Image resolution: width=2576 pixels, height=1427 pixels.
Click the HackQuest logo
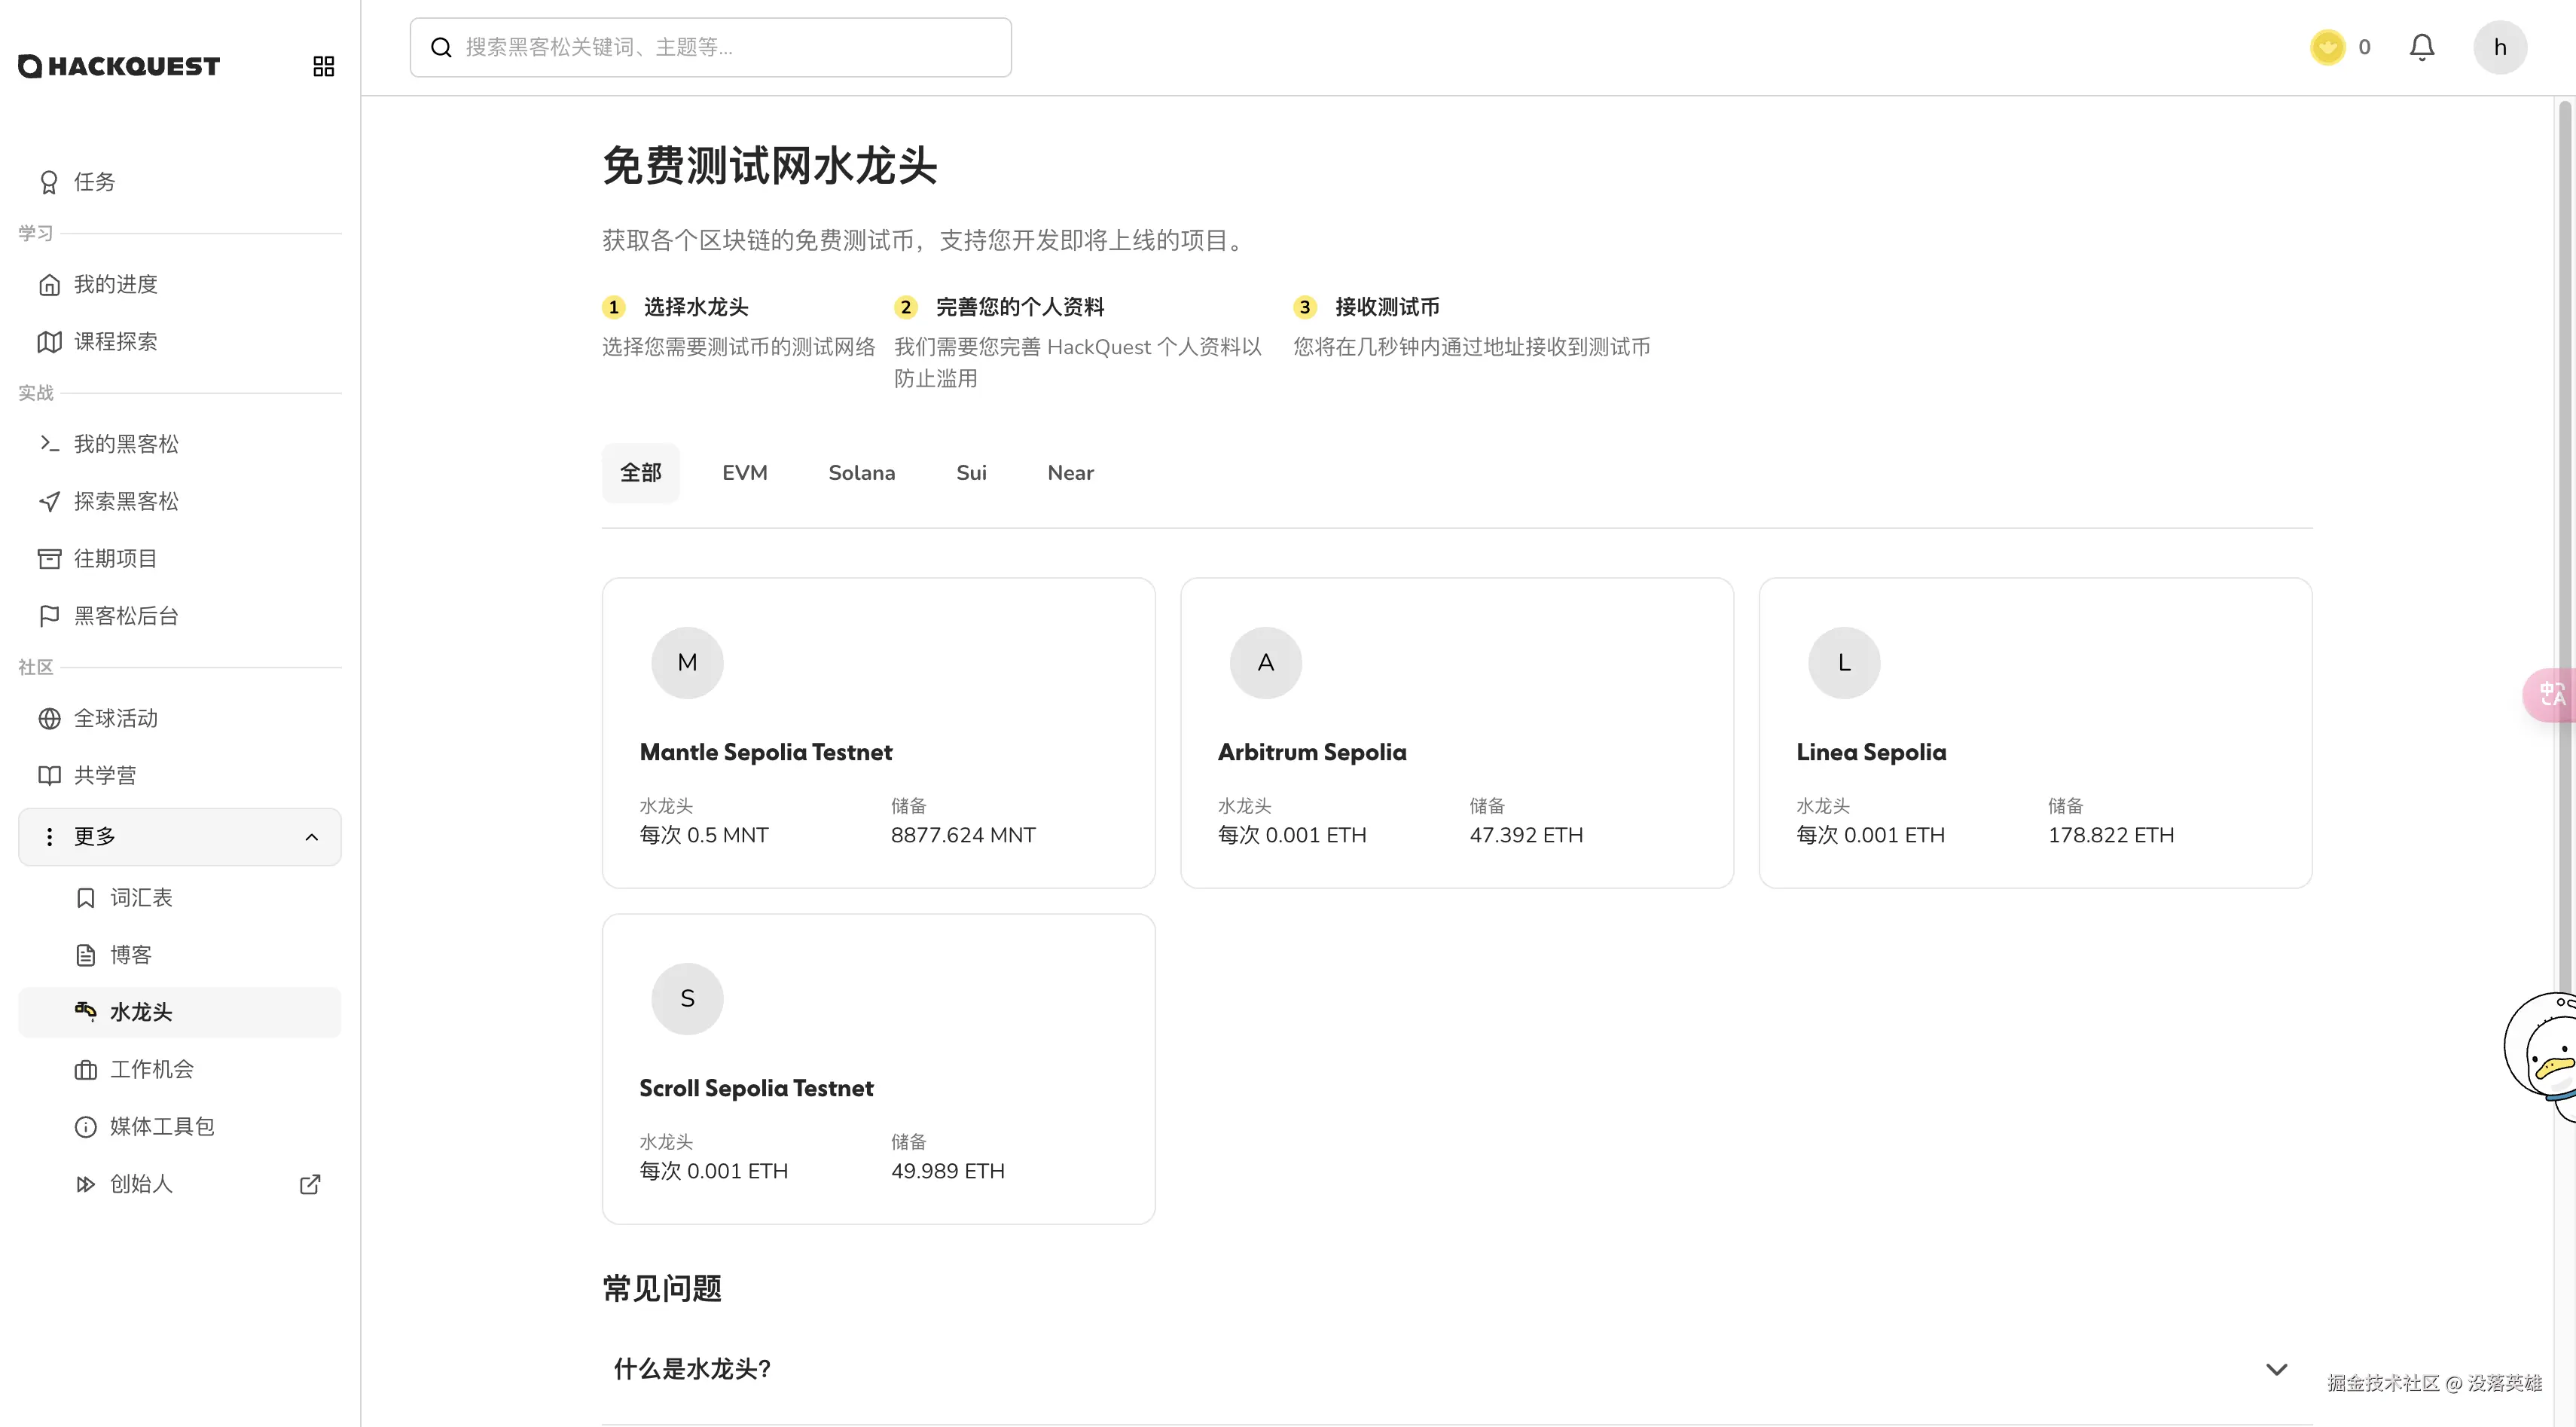click(119, 66)
